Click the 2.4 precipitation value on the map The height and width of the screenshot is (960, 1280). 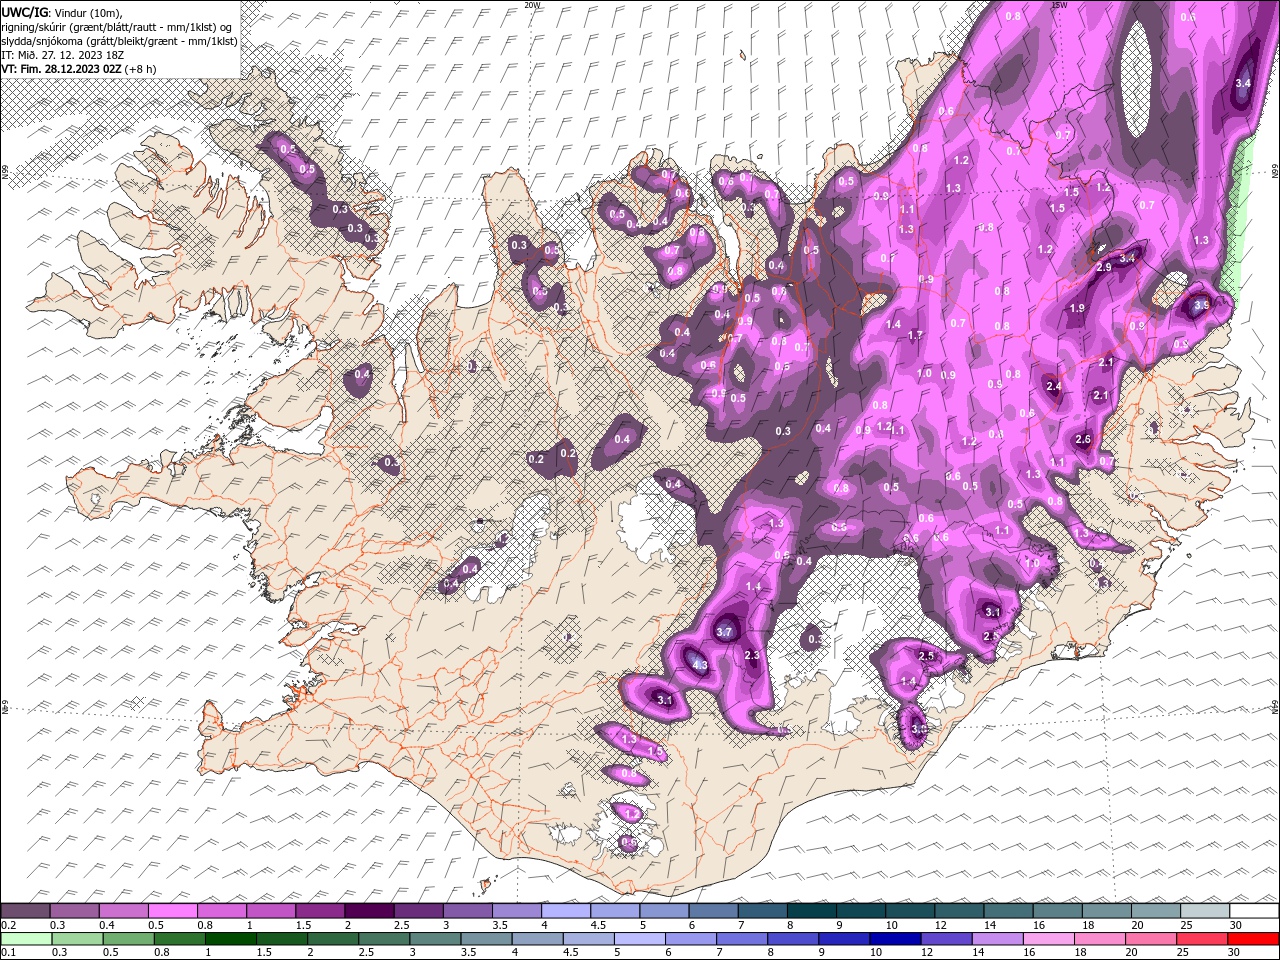pyautogui.click(x=1053, y=386)
